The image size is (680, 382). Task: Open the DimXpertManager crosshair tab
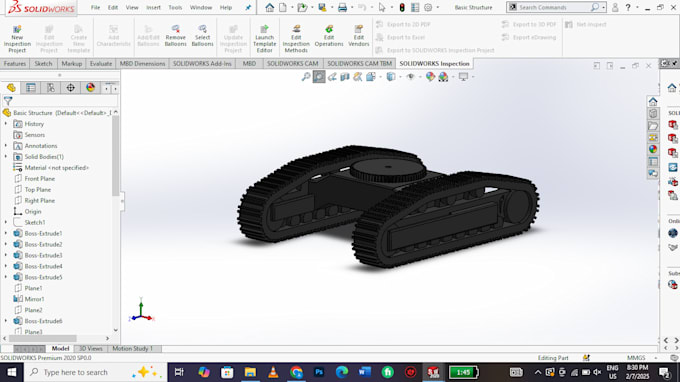tap(70, 88)
